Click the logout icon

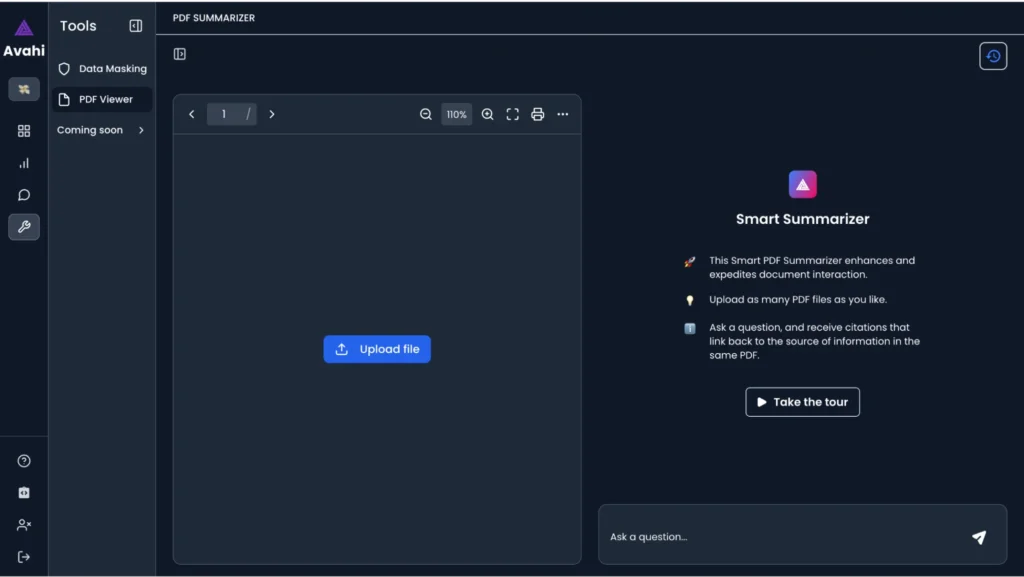click(24, 557)
